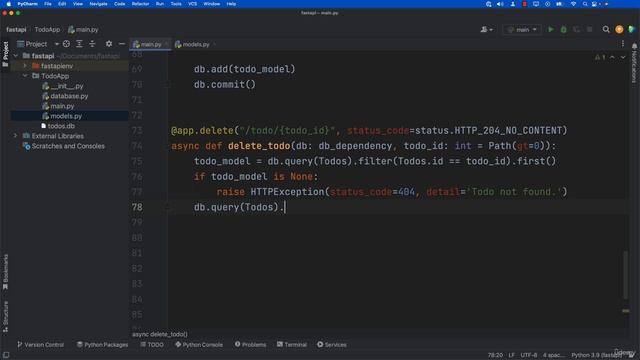The image size is (640, 360).
Task: Select todos.db in project tree
Action: (x=58, y=126)
